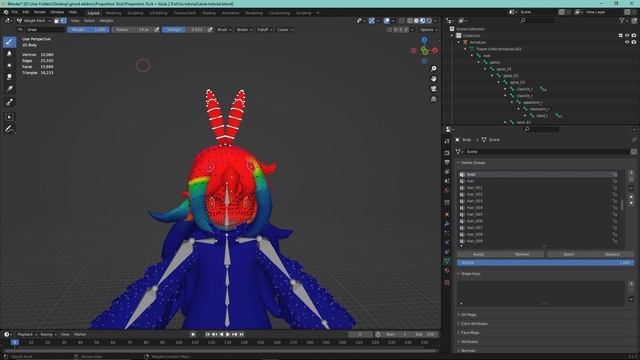Switch to the UV Editing workspace tab

pos(158,13)
